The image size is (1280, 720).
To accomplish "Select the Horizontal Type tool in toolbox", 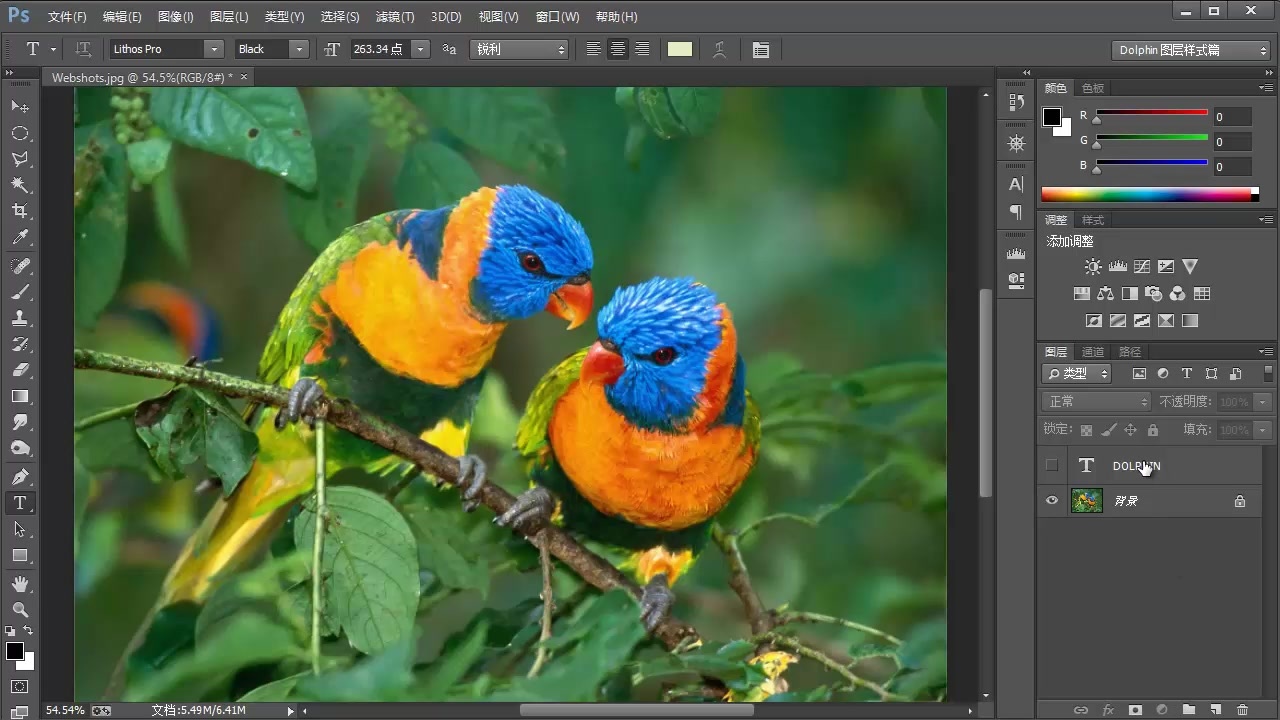I will coord(20,503).
